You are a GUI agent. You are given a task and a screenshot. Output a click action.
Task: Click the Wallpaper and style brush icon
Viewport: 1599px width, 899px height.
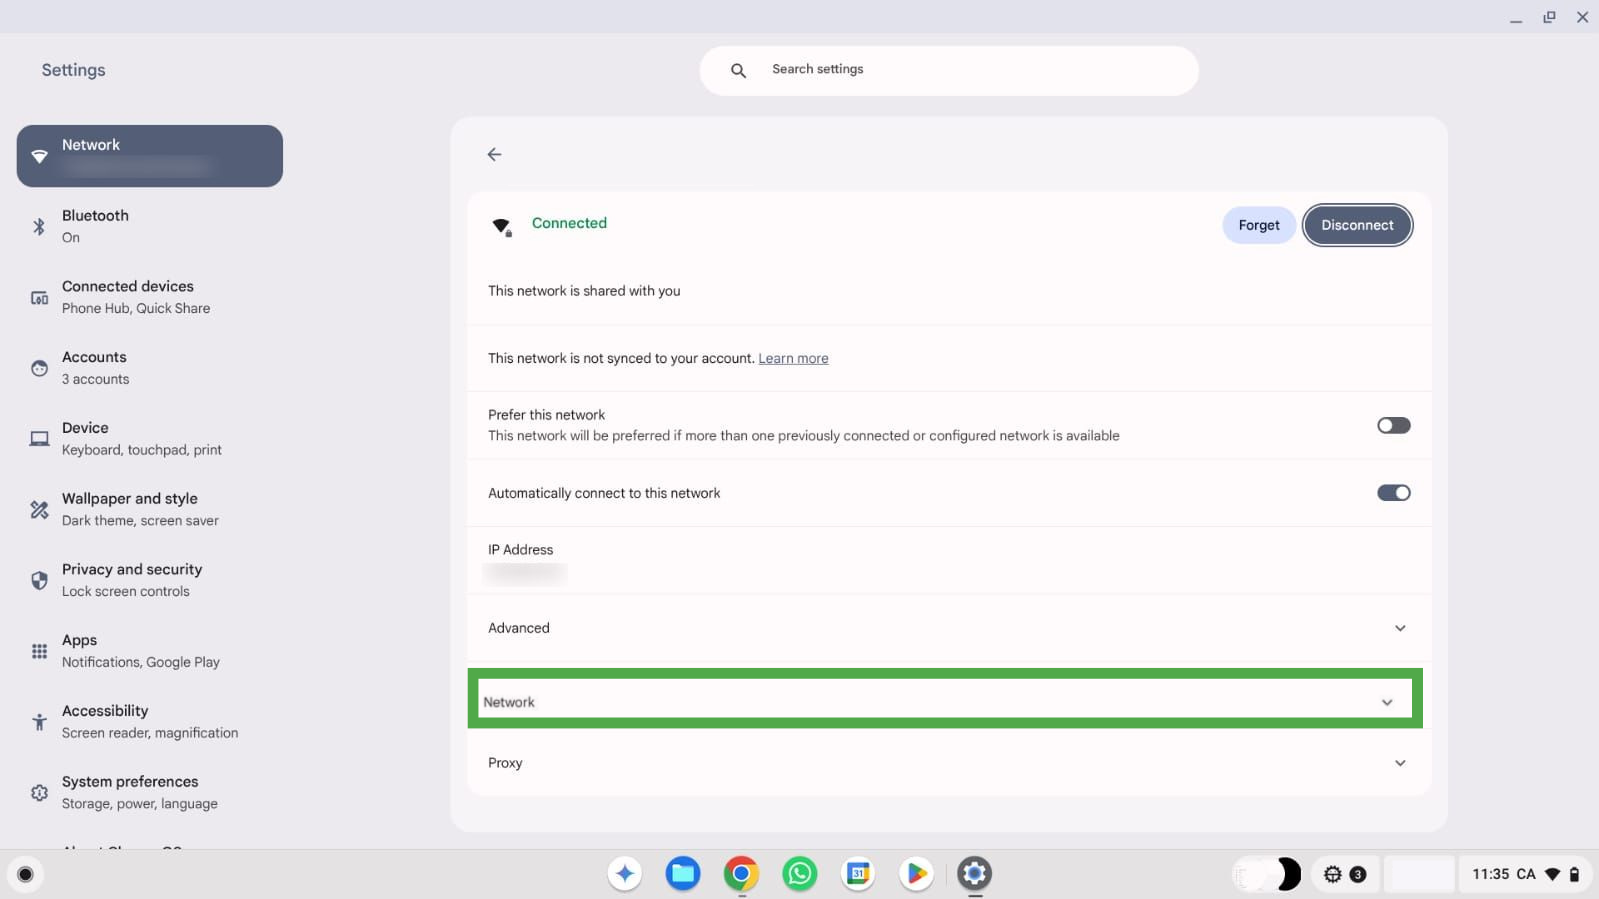(x=39, y=510)
